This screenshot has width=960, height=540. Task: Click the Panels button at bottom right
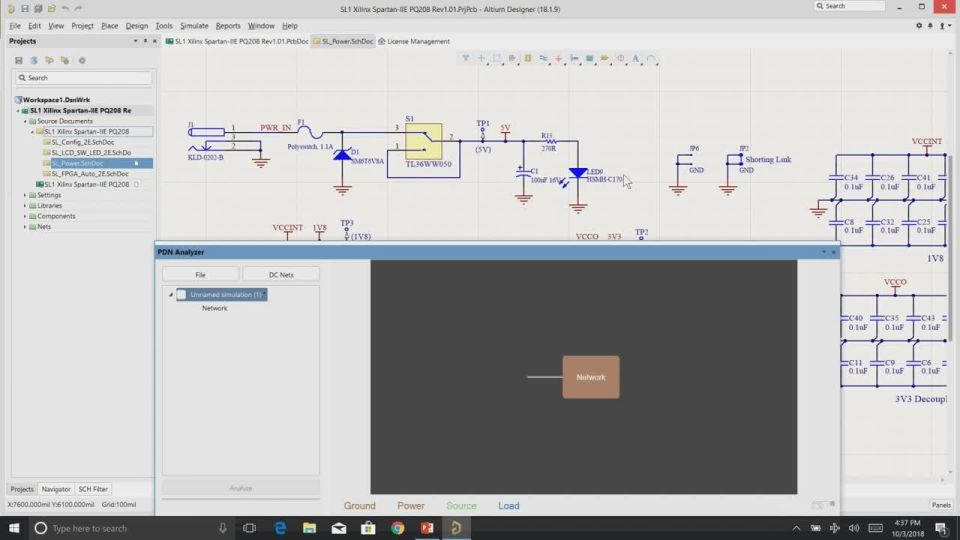(941, 505)
